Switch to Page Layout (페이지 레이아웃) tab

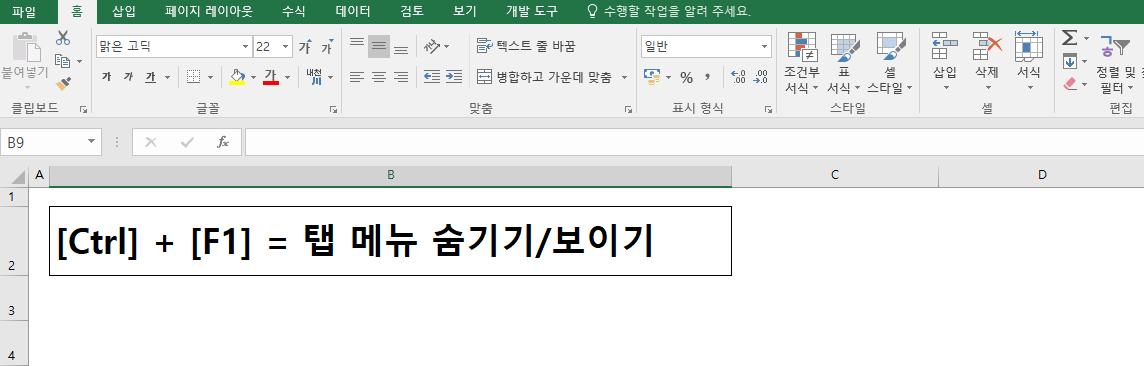click(x=209, y=11)
